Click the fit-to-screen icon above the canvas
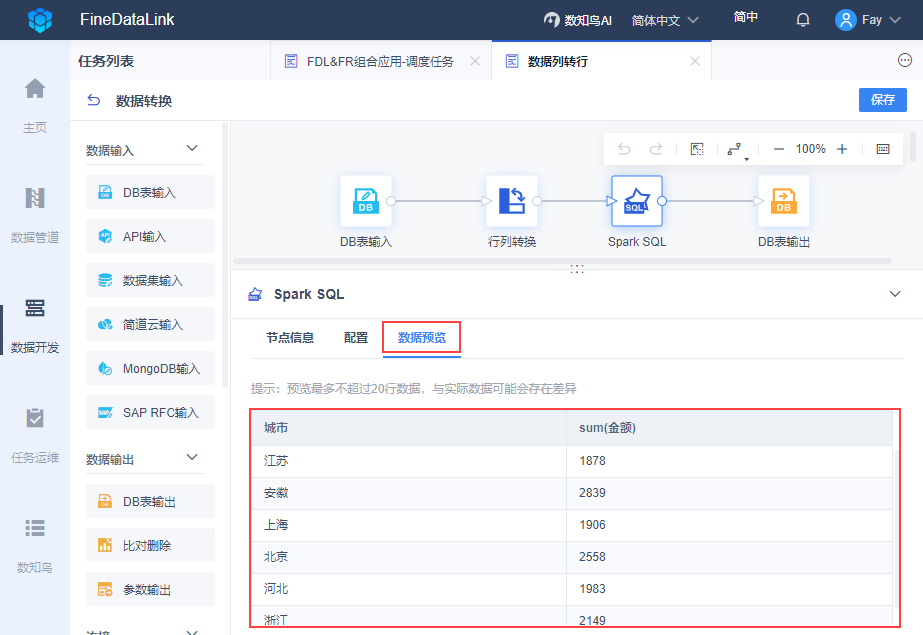Screen dimensions: 923x635 click(x=696, y=148)
